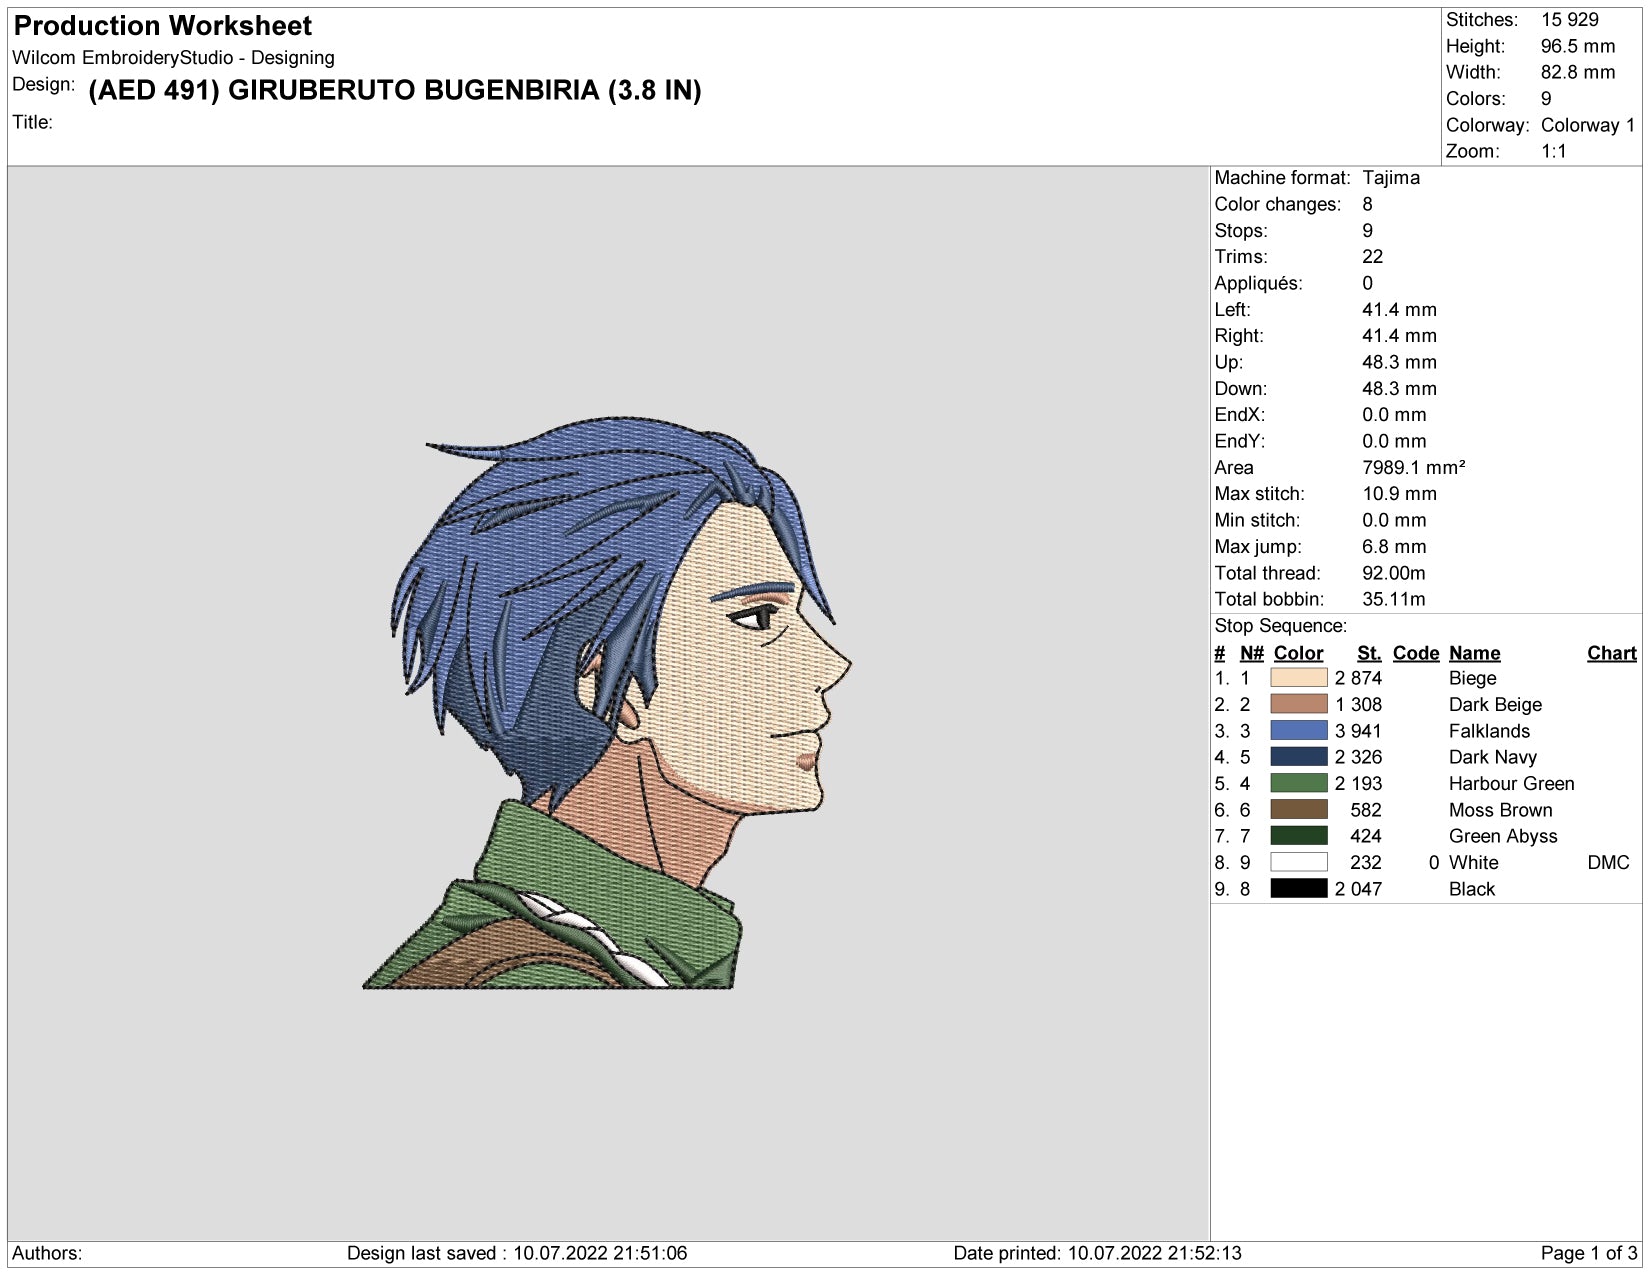1650x1275 pixels.
Task: Click the 'EndX:' label
Action: [x=1239, y=415]
